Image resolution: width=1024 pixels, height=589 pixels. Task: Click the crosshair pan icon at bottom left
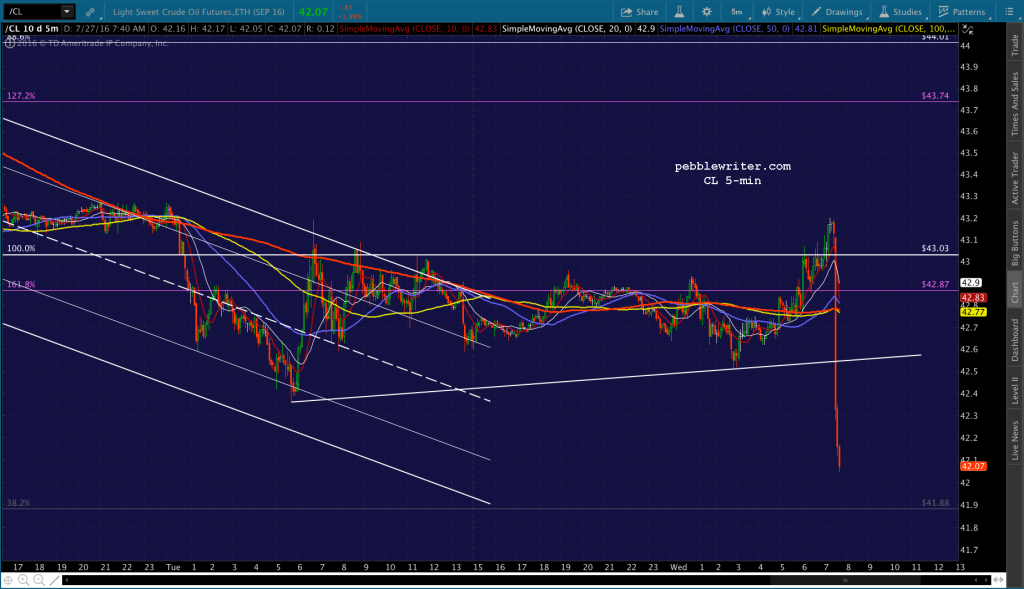coord(8,580)
